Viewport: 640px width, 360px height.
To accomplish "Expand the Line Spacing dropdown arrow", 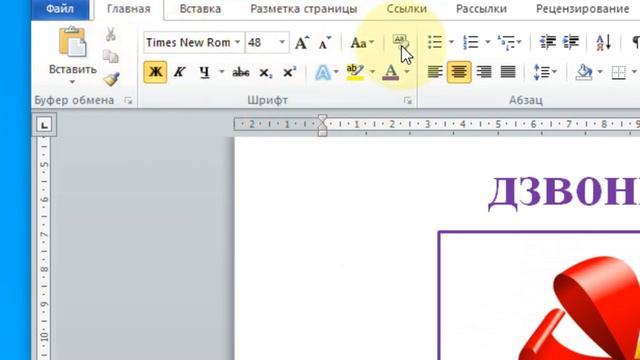I will (x=555, y=72).
